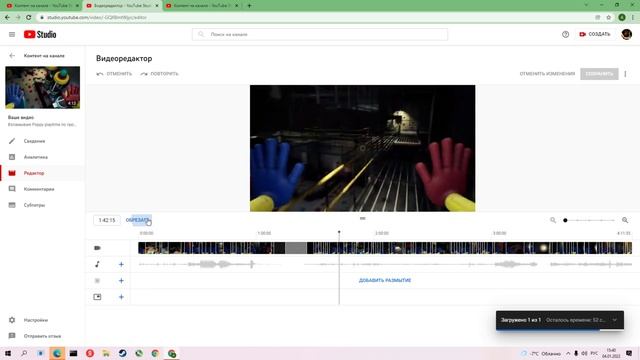Screen dimensions: 640x360
Task: Click the video filmstrip track
Action: (x=385, y=248)
